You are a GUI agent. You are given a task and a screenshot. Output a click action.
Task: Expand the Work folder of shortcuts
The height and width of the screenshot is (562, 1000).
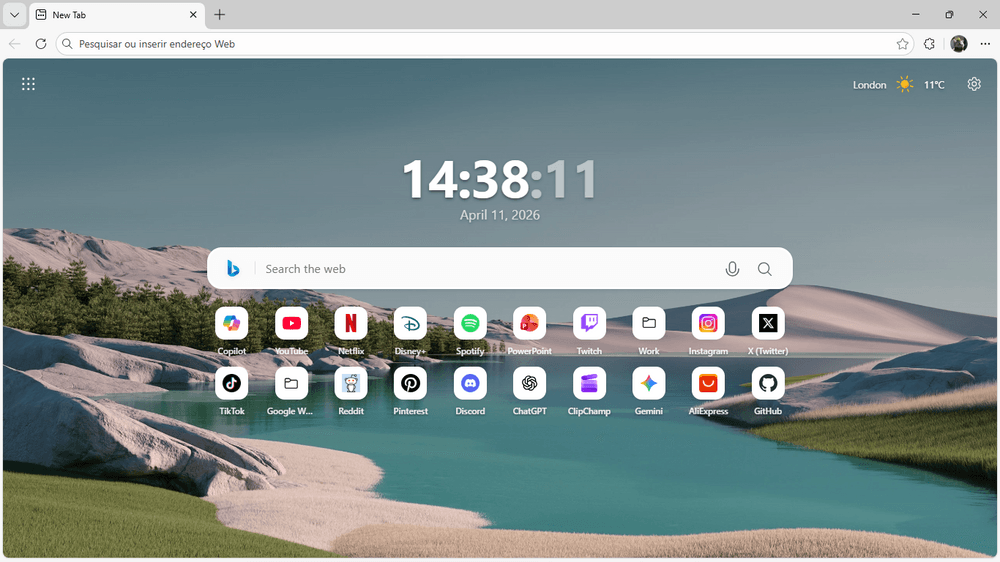tap(649, 323)
